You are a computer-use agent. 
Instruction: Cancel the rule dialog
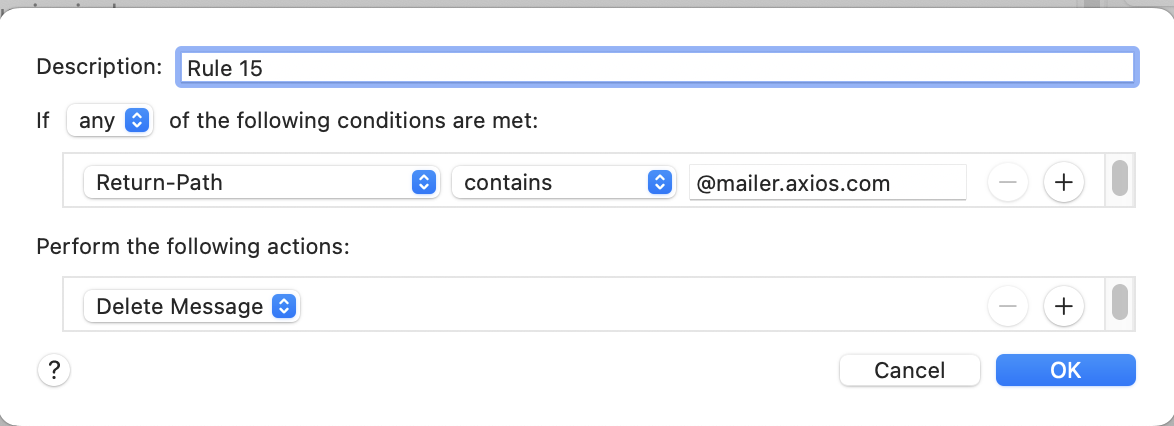point(909,370)
